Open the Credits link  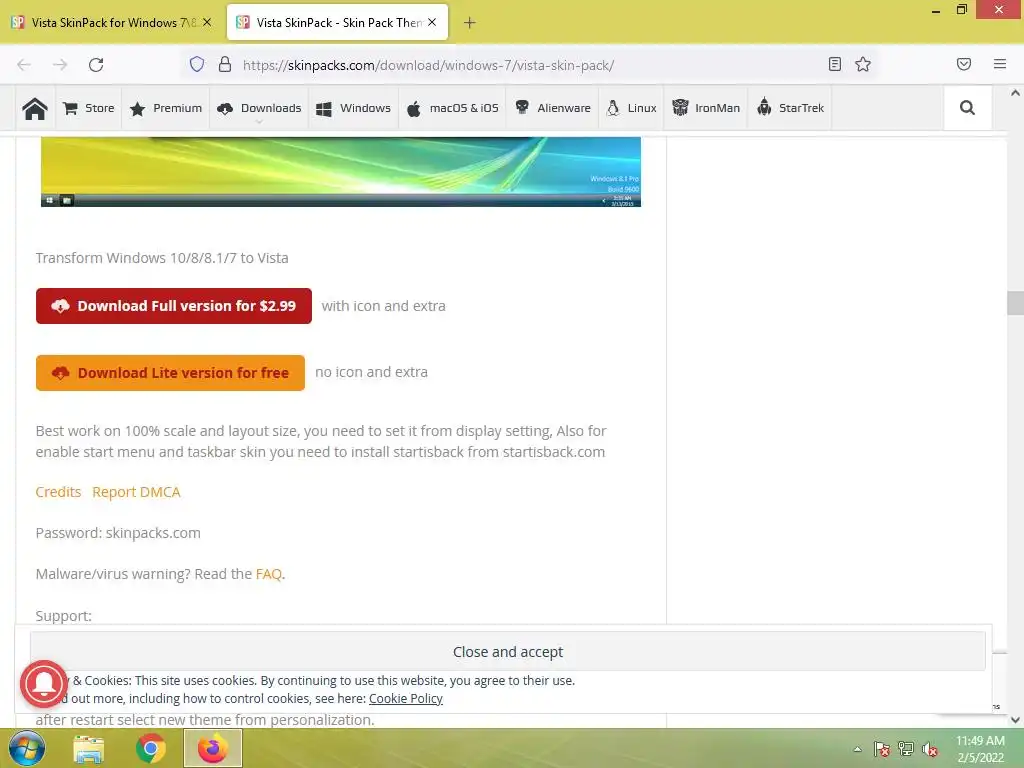58,492
